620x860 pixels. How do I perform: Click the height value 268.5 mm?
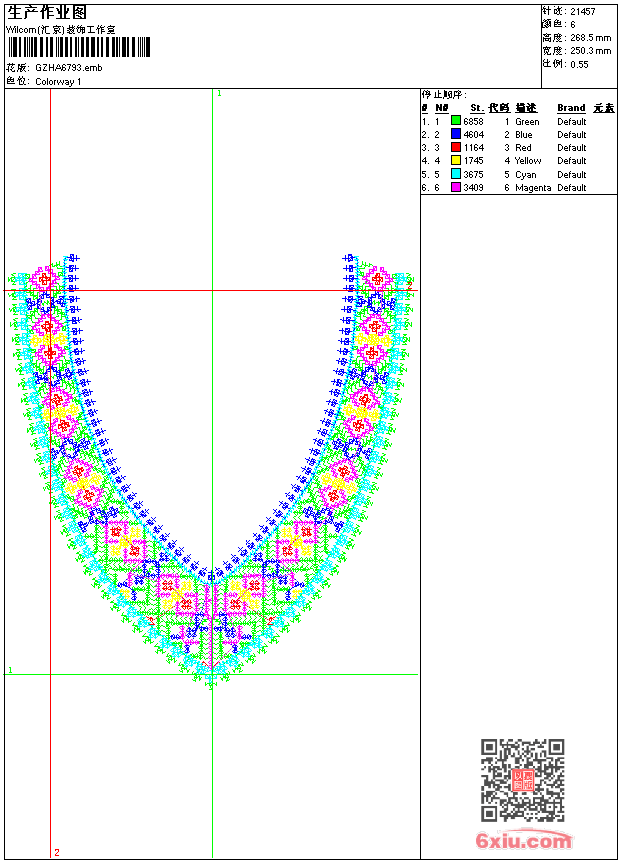click(590, 37)
